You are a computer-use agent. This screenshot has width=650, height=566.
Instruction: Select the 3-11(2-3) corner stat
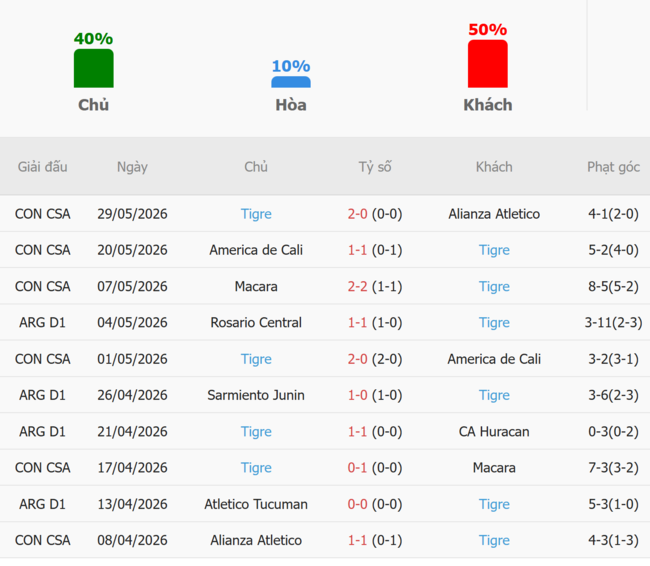(614, 323)
